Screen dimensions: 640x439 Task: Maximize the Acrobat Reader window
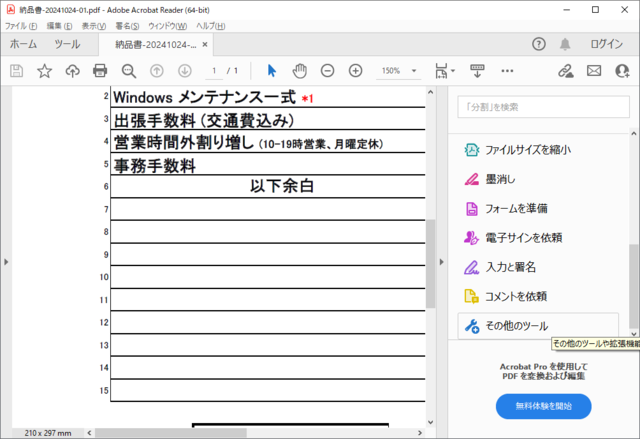pos(596,10)
